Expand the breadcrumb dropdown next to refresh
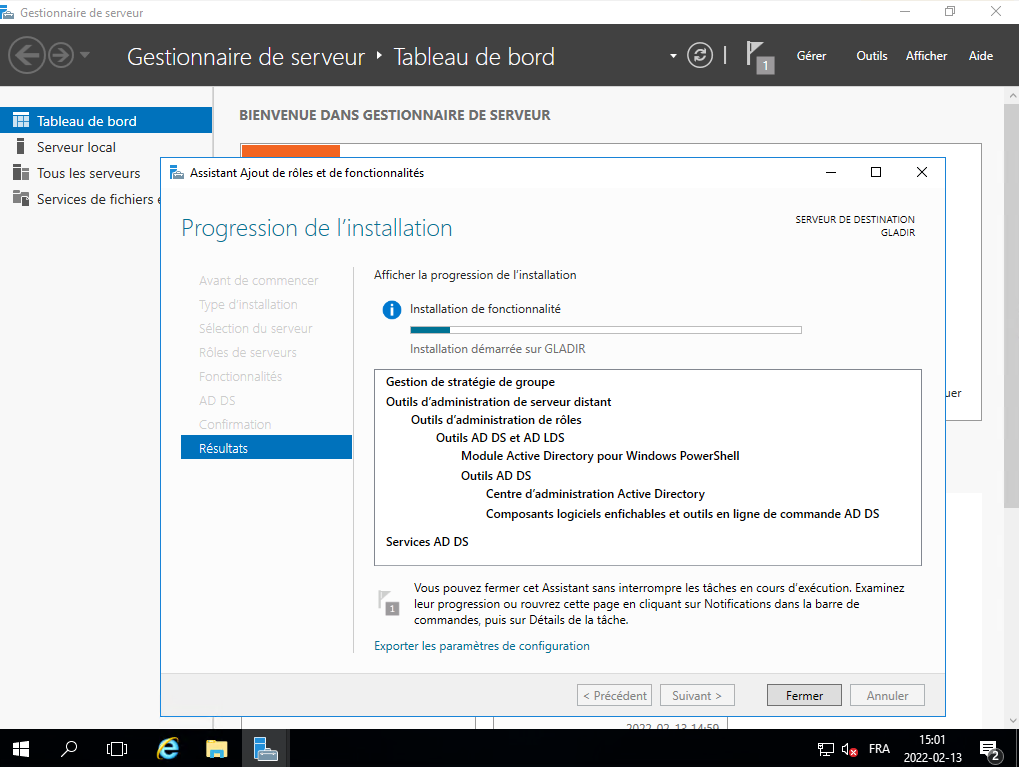Viewport: 1019px width, 767px height. point(673,56)
